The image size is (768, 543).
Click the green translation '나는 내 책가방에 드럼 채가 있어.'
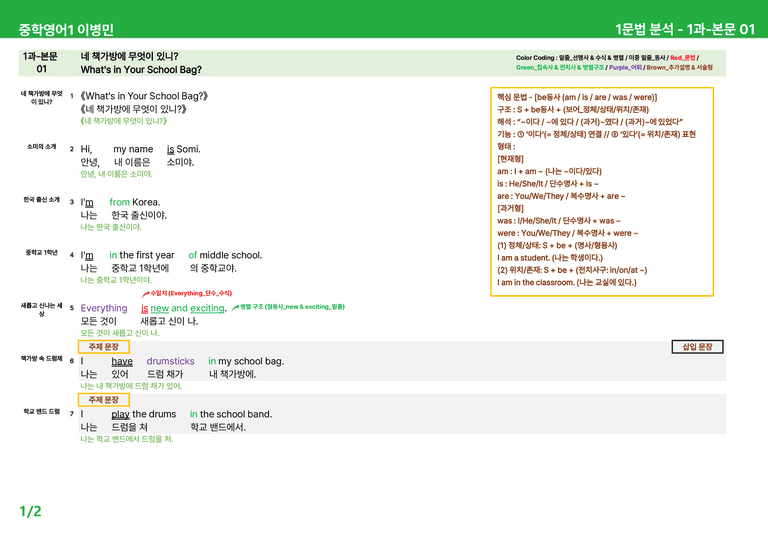(131, 386)
